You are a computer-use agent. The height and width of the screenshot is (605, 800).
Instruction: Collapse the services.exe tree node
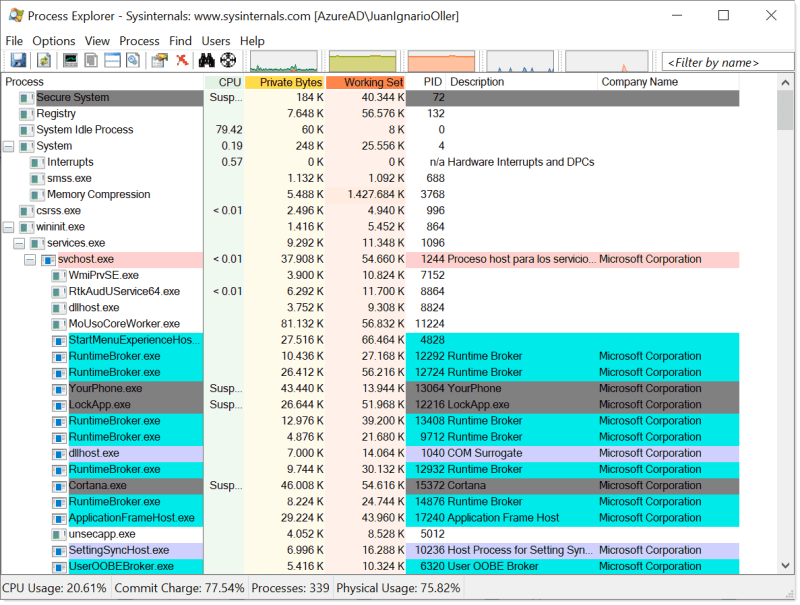[19, 243]
